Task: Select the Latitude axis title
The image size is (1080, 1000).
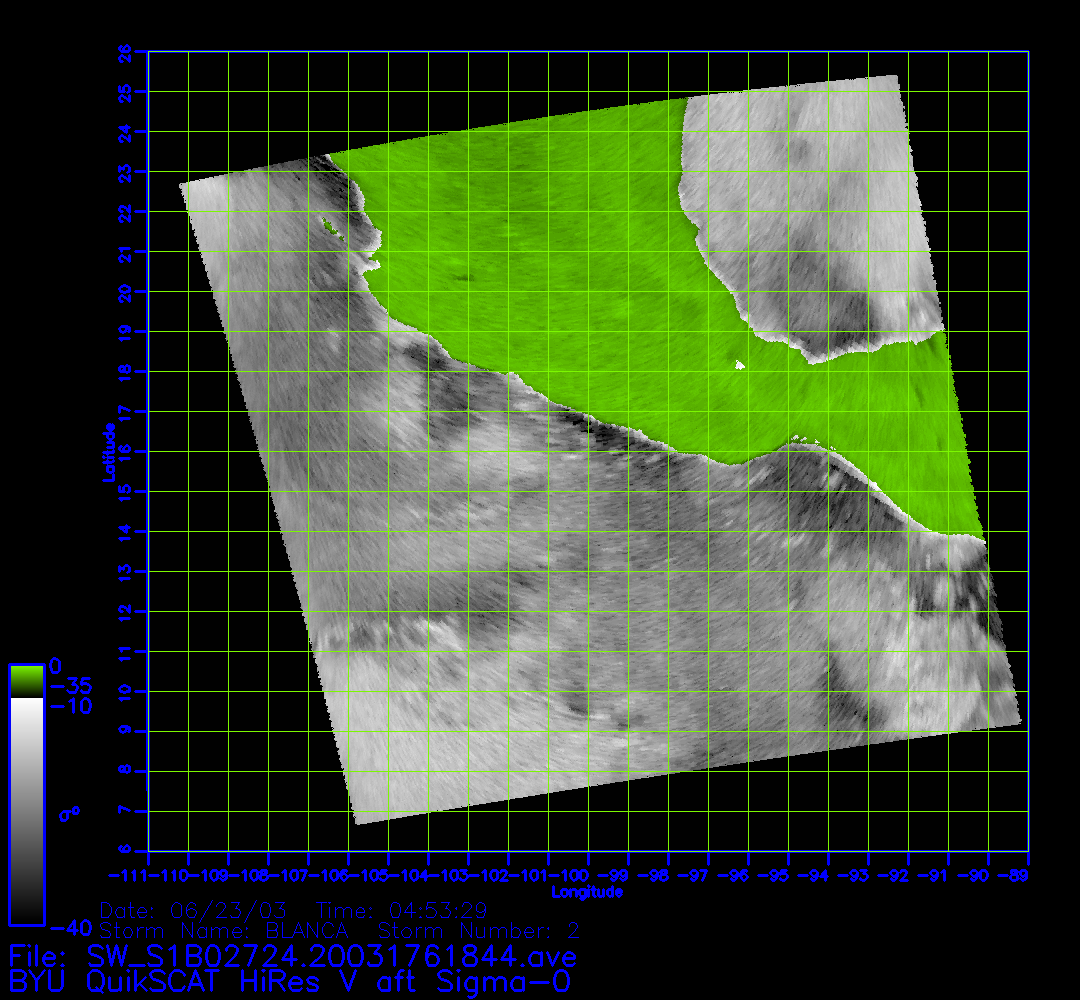Action: [106, 452]
